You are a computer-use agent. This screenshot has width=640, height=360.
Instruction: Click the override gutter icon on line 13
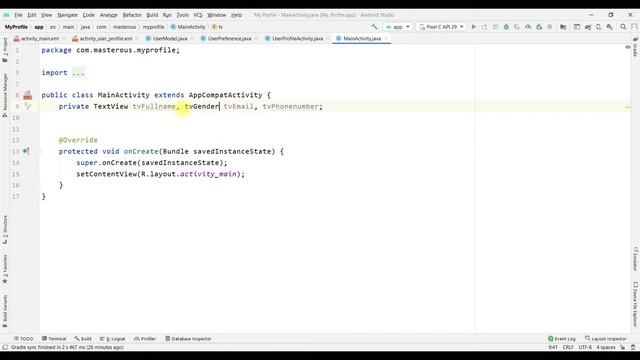click(x=26, y=151)
